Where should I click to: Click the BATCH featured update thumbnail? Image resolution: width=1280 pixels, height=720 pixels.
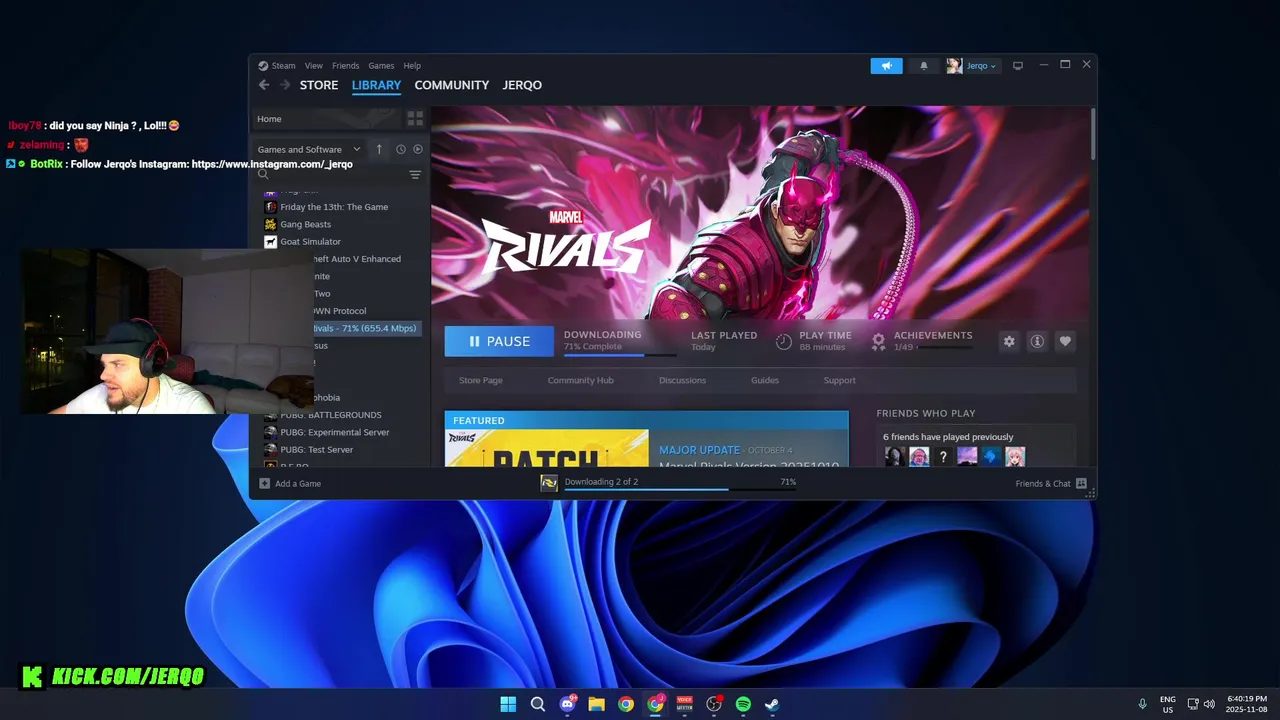click(547, 448)
